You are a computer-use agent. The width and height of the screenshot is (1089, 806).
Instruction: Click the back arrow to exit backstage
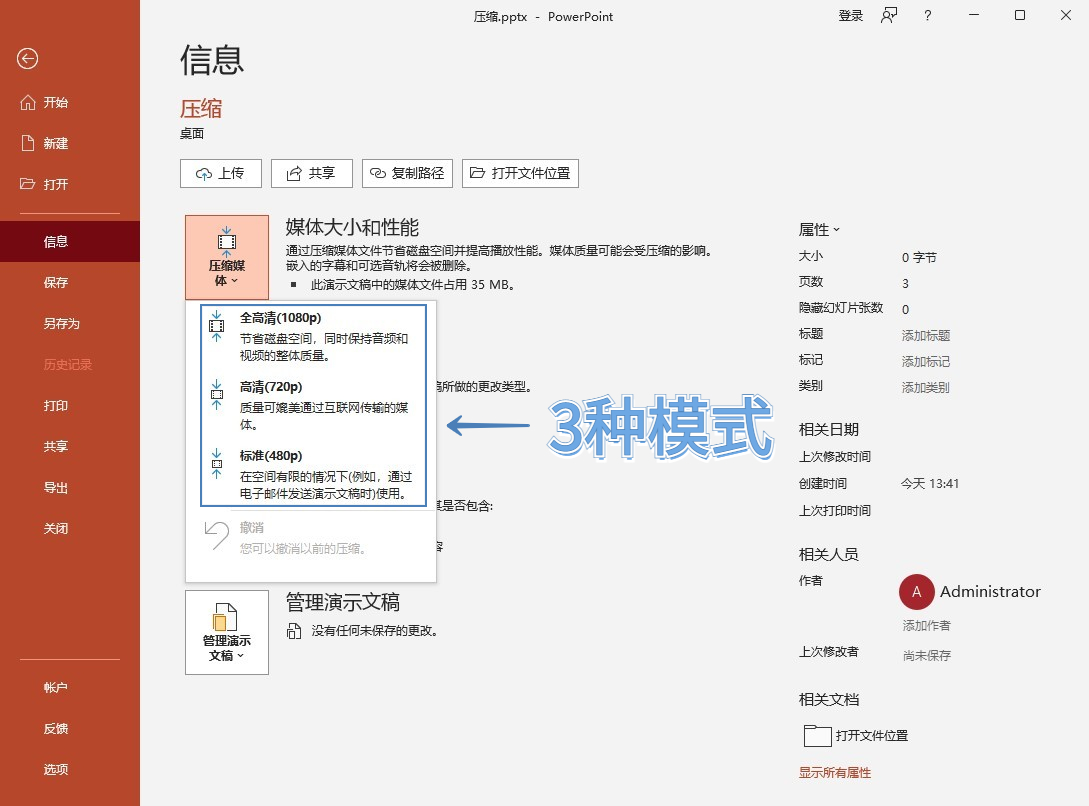coord(27,59)
